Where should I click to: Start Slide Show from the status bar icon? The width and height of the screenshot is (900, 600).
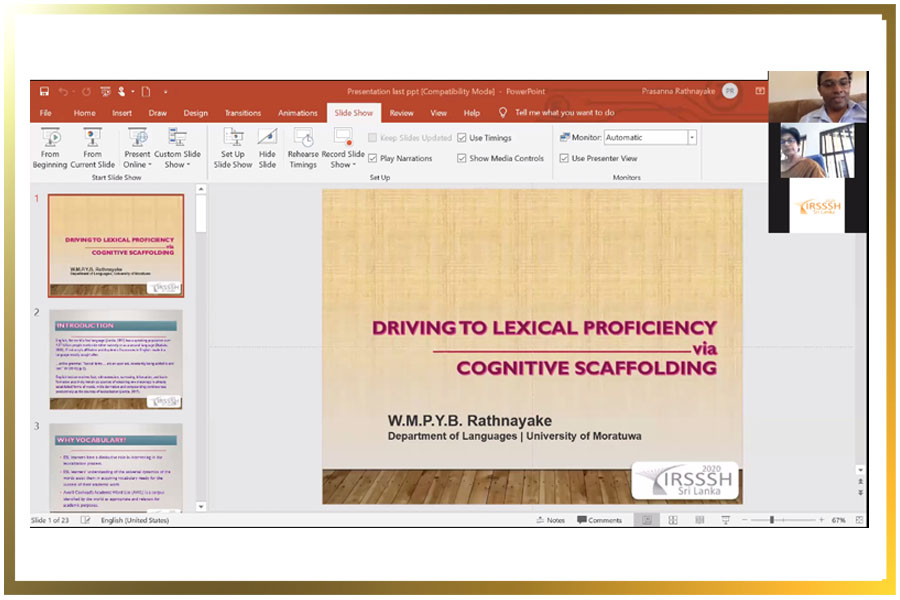click(726, 520)
